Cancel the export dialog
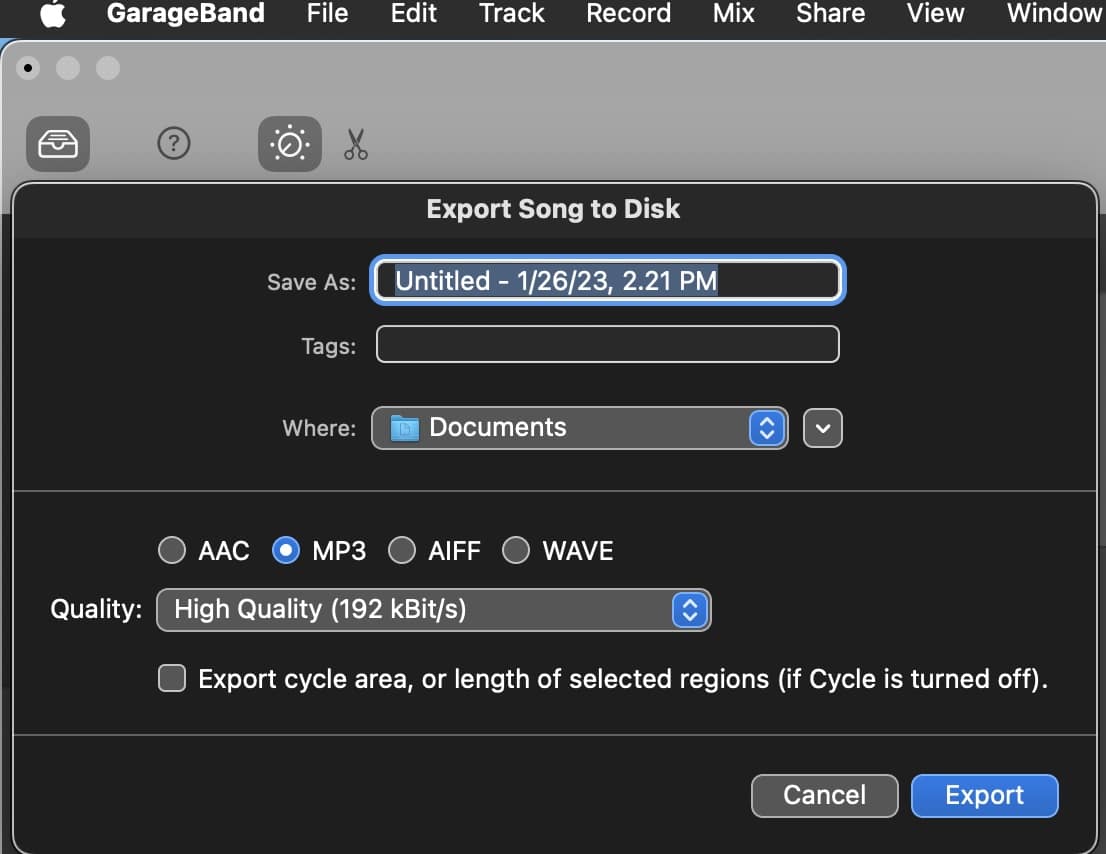This screenshot has width=1106, height=854. [824, 795]
